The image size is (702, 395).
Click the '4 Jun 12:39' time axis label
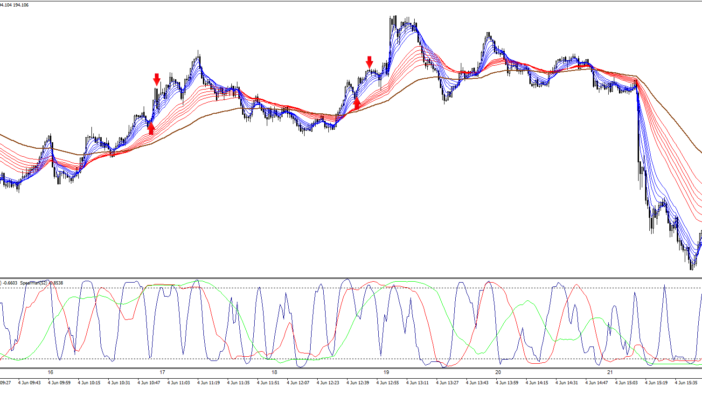358,383
